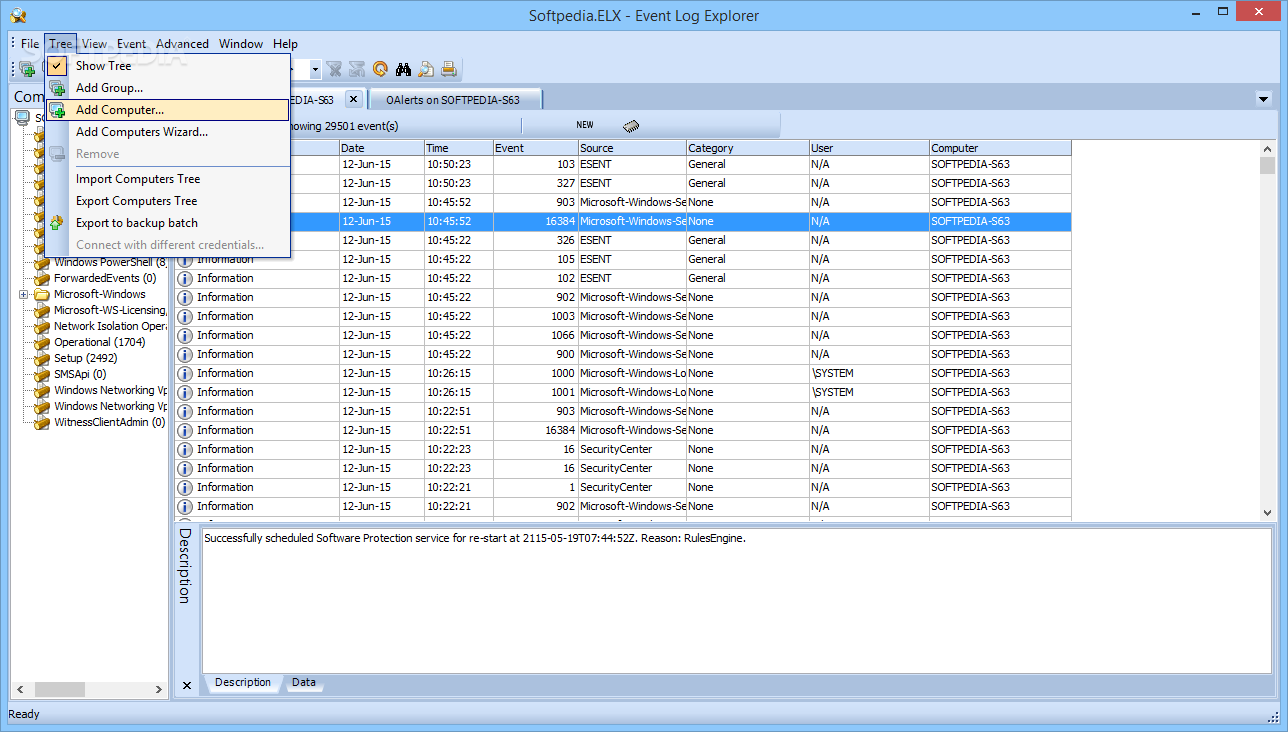The height and width of the screenshot is (732, 1288).
Task: Click the tree panel horizontal scrollbar thumb
Action: (x=59, y=690)
